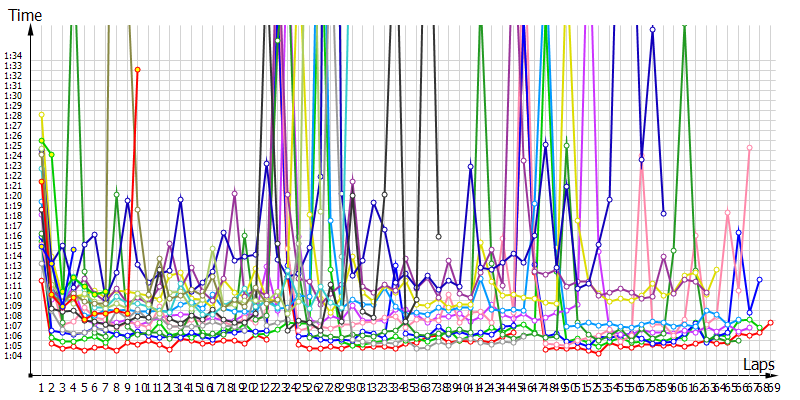Select the blue data point at 1:23 on lap 41
This screenshot has height=400, width=800.
coord(470,166)
